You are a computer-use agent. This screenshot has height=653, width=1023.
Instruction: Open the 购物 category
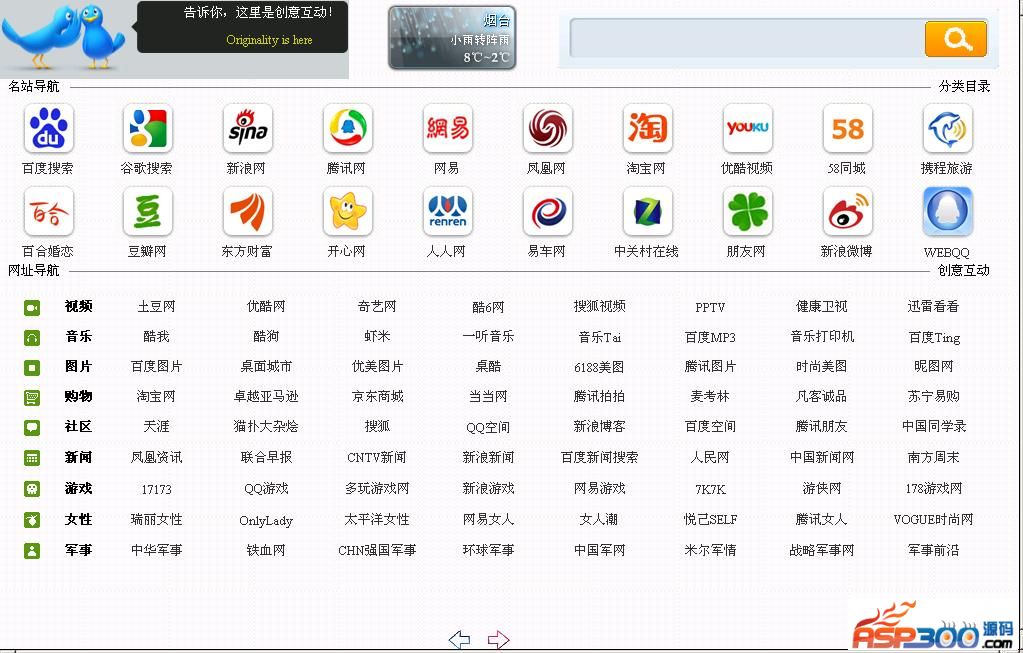click(x=78, y=396)
